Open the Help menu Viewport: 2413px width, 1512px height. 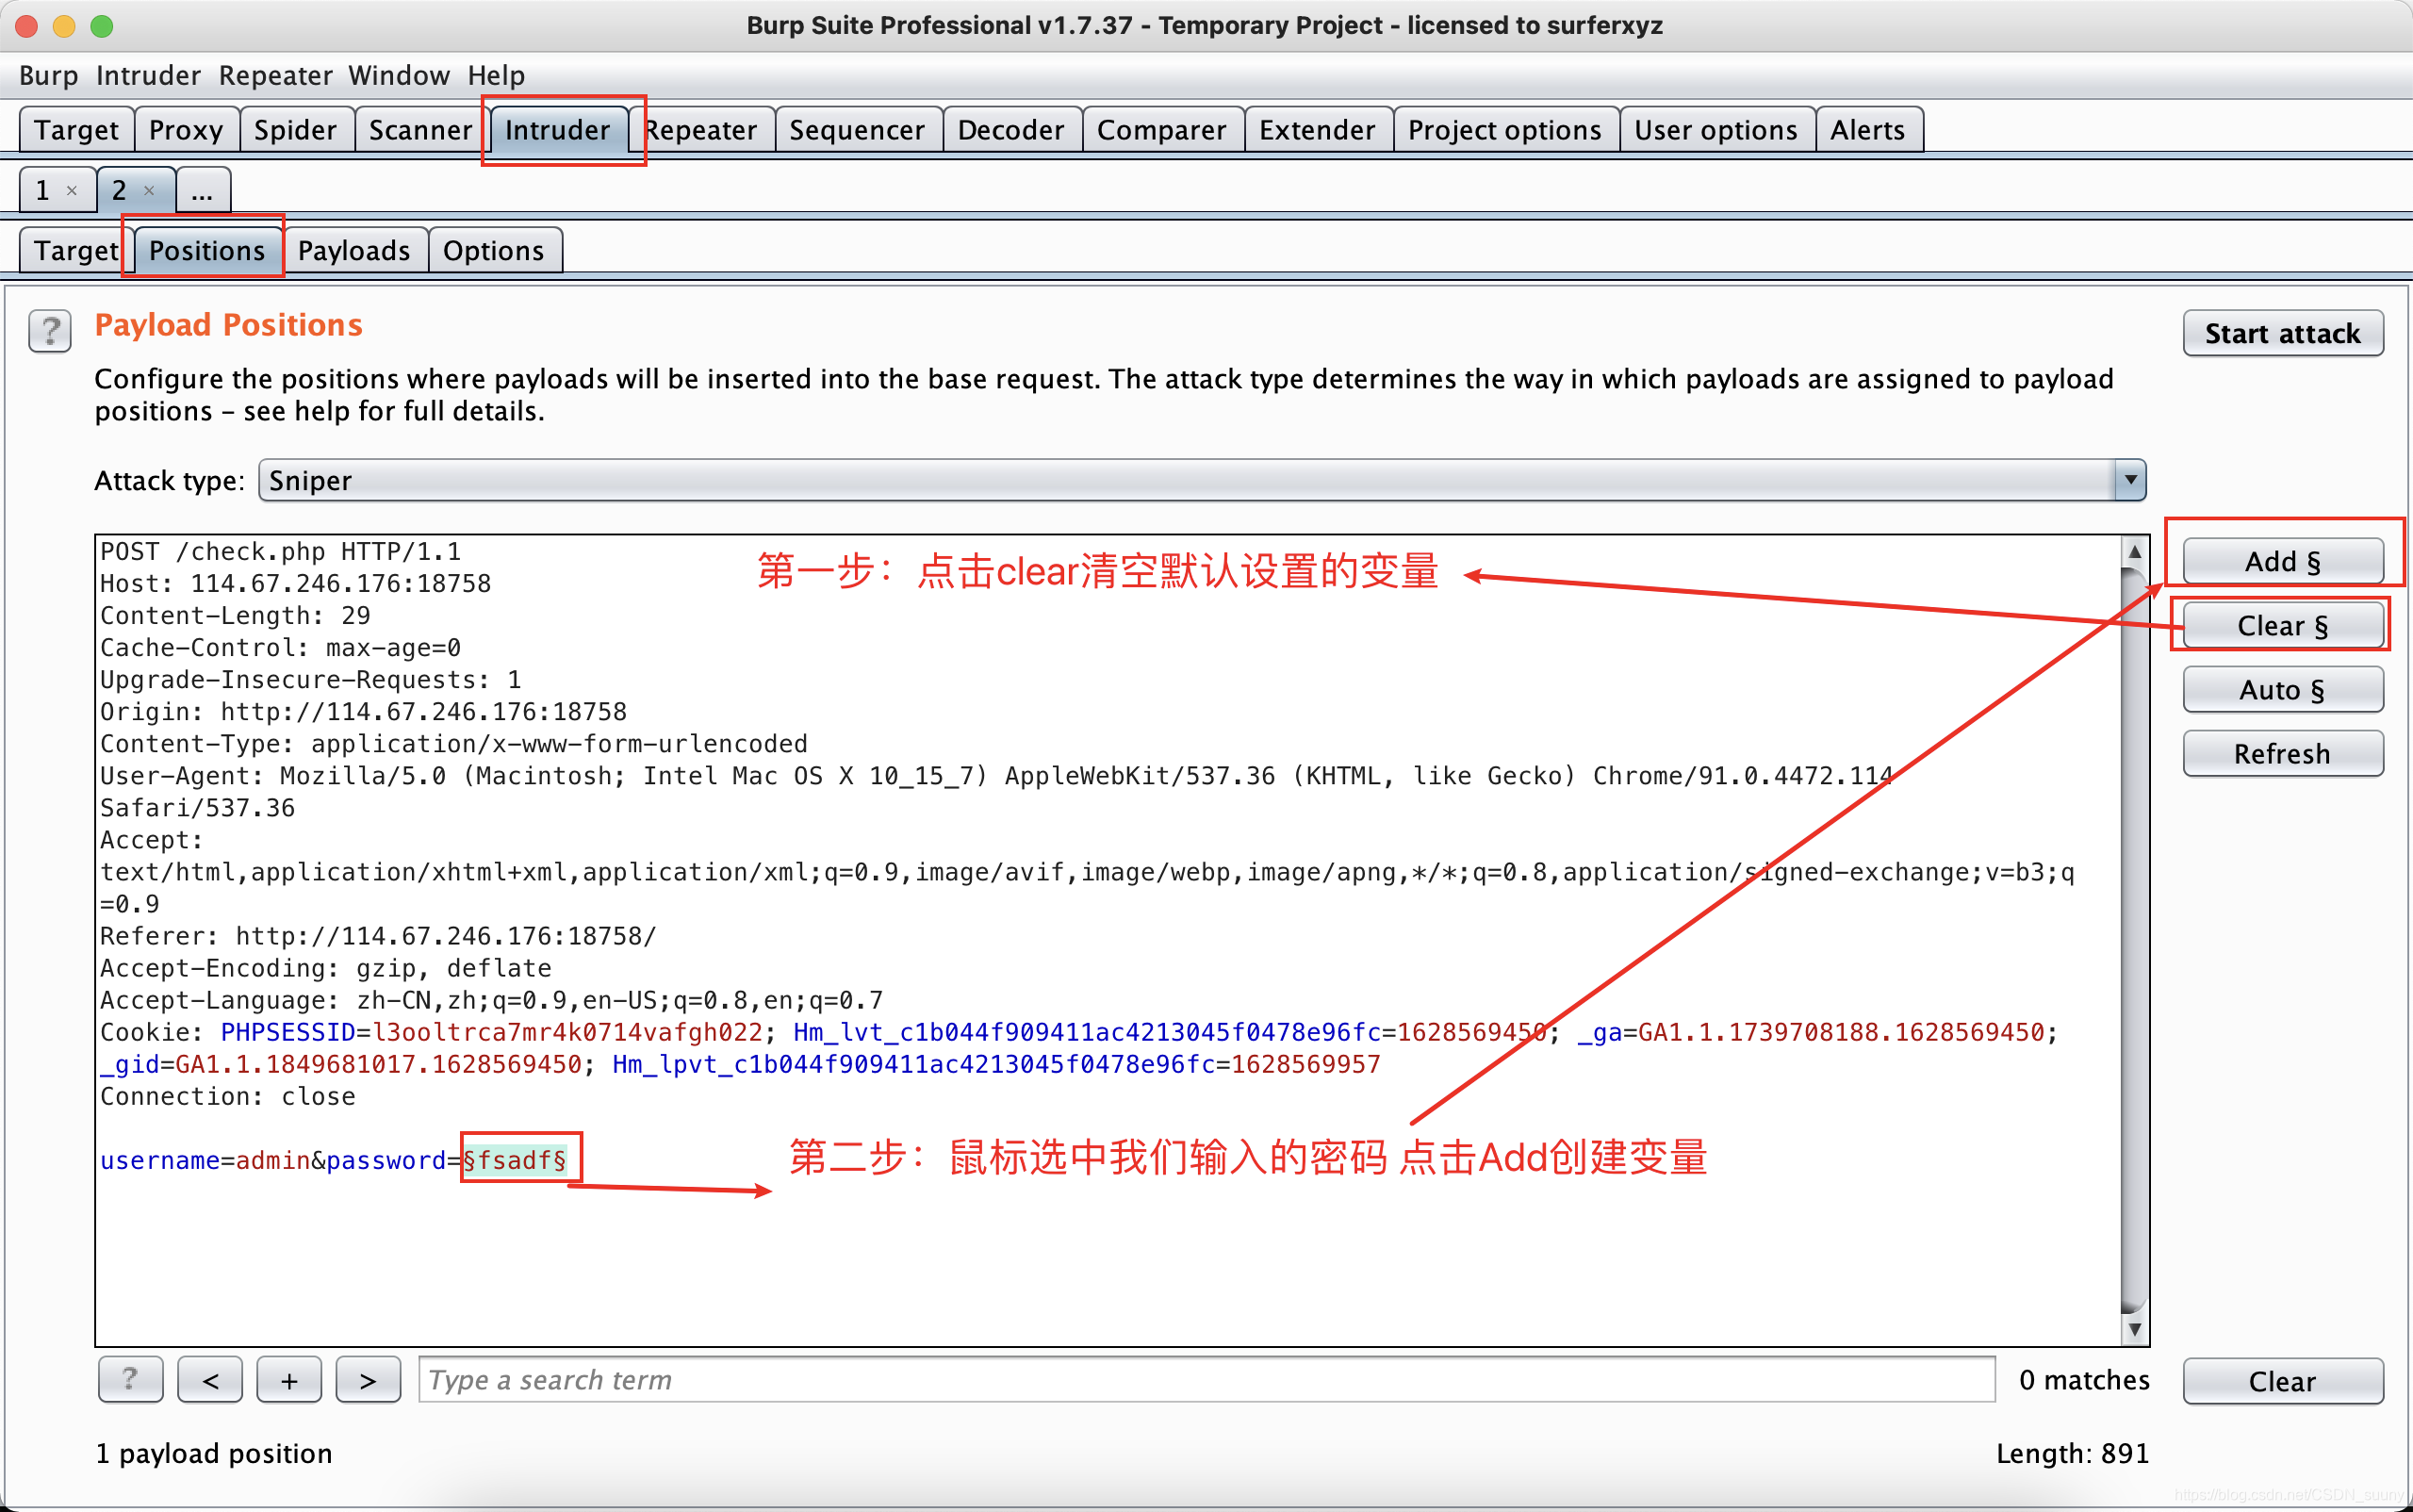point(496,75)
